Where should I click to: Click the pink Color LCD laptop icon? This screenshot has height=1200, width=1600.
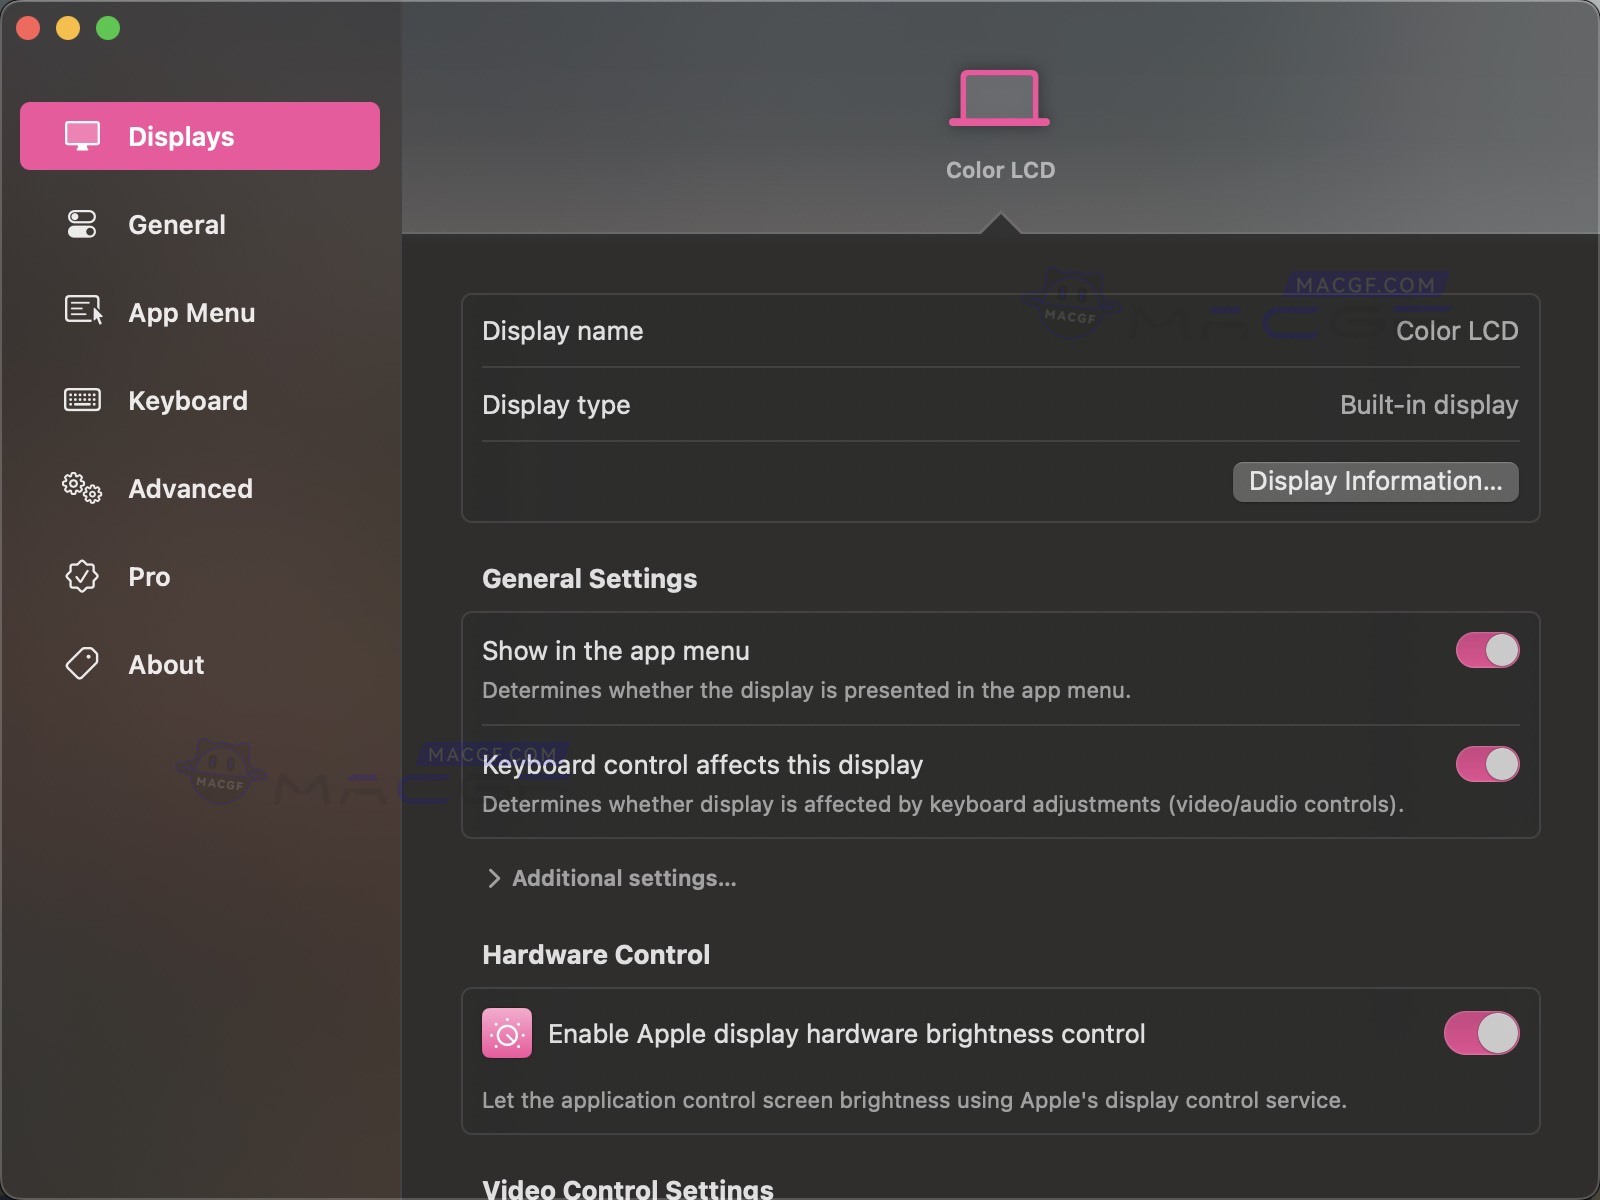click(x=999, y=97)
